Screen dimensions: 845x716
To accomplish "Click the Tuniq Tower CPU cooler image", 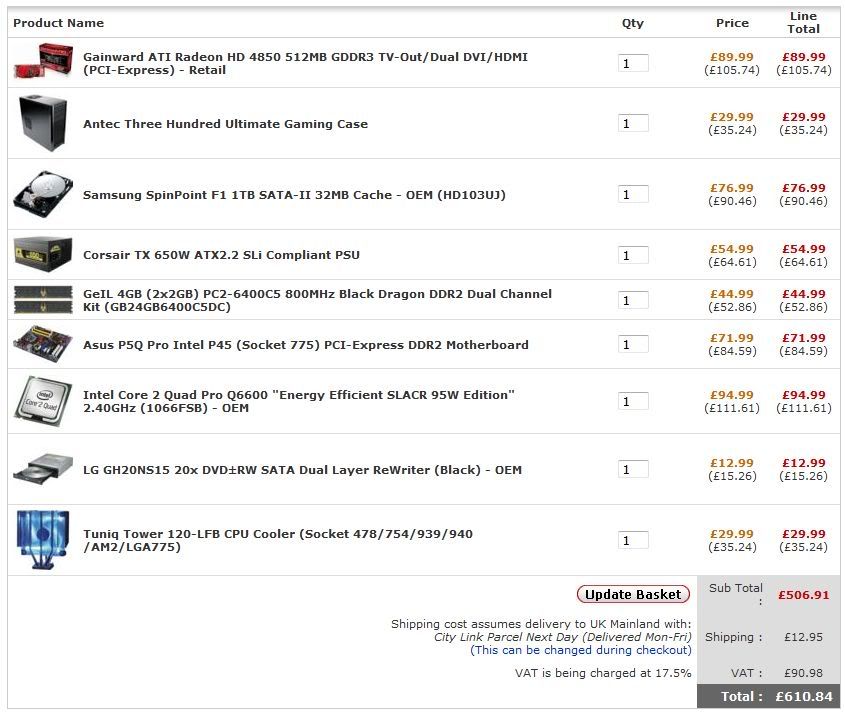I will click(x=43, y=540).
